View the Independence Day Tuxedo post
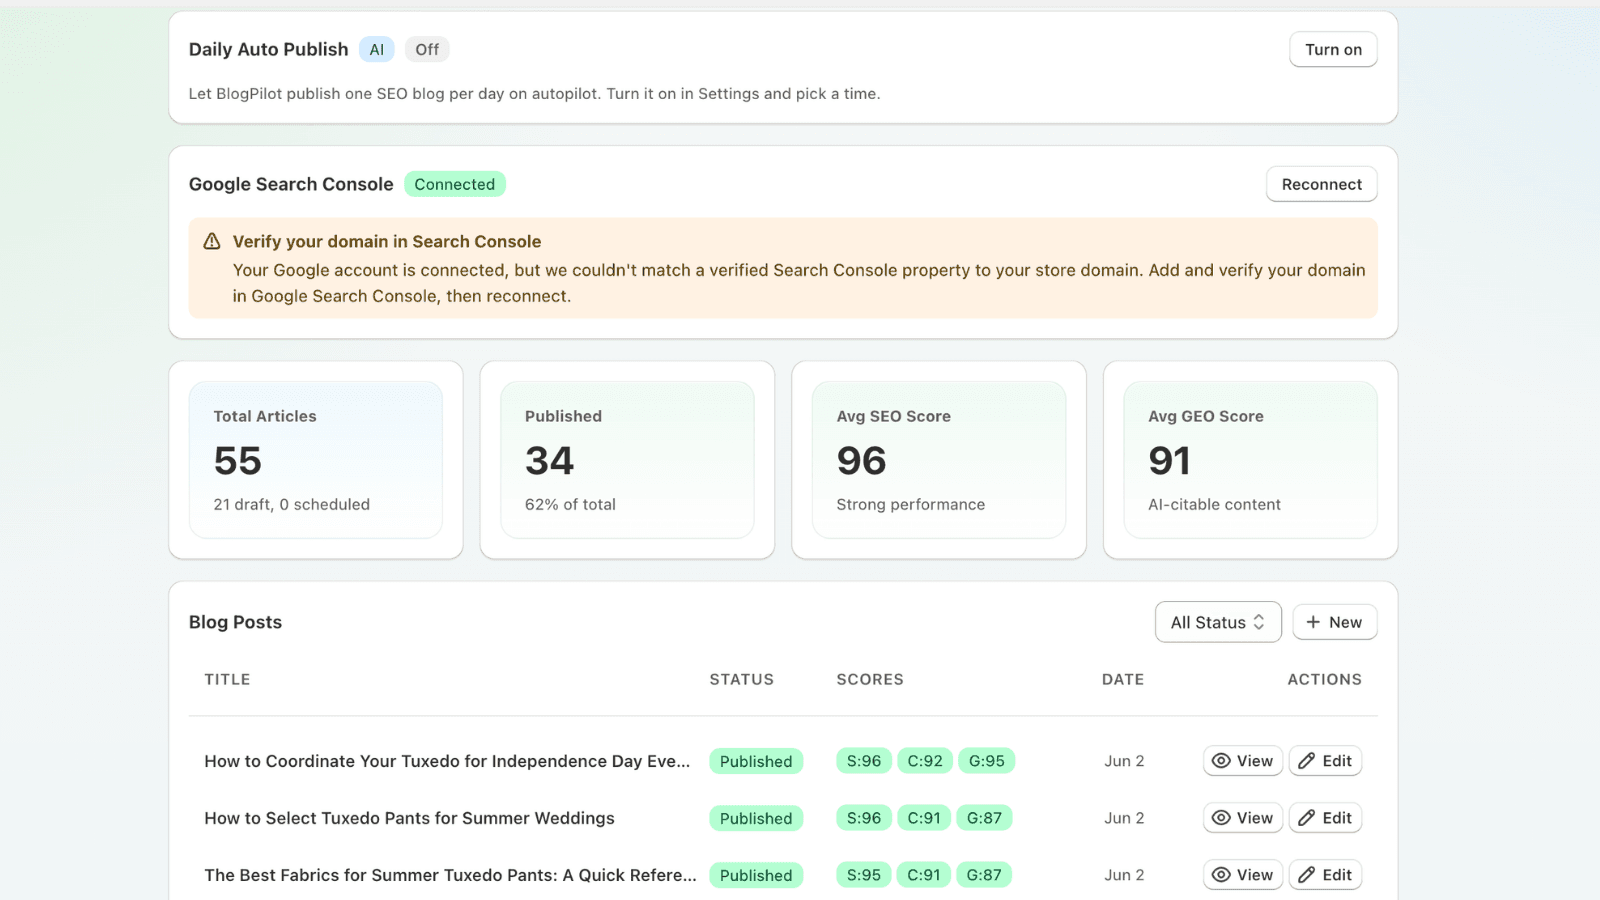Screen dimensions: 1600x900 1243,761
